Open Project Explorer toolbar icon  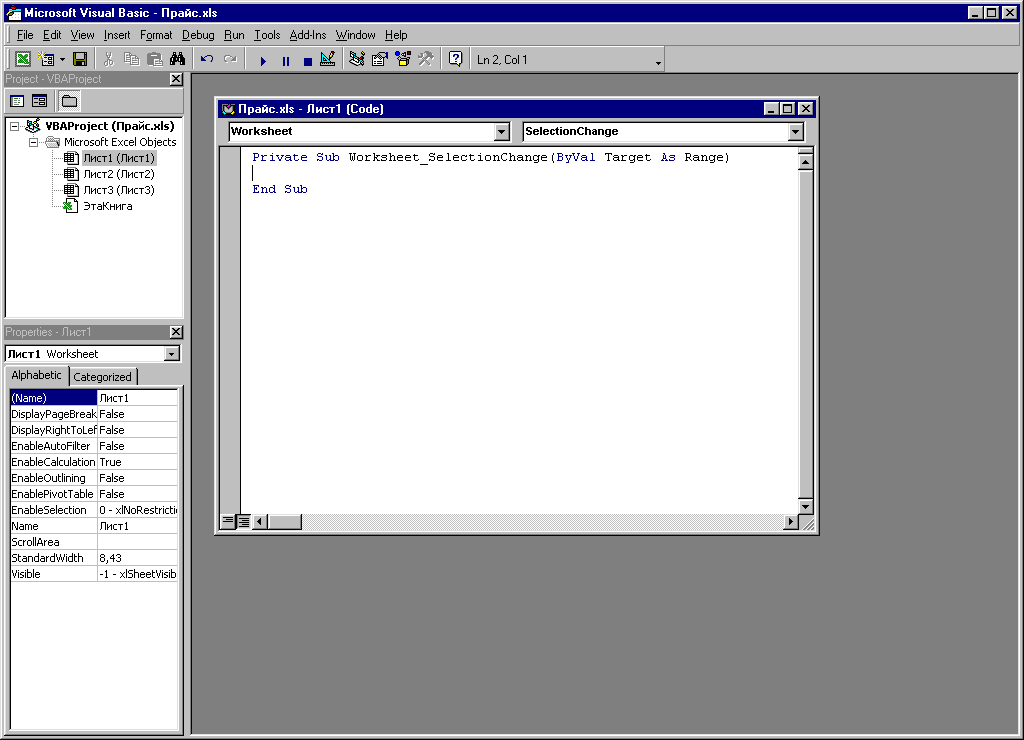tap(357, 59)
